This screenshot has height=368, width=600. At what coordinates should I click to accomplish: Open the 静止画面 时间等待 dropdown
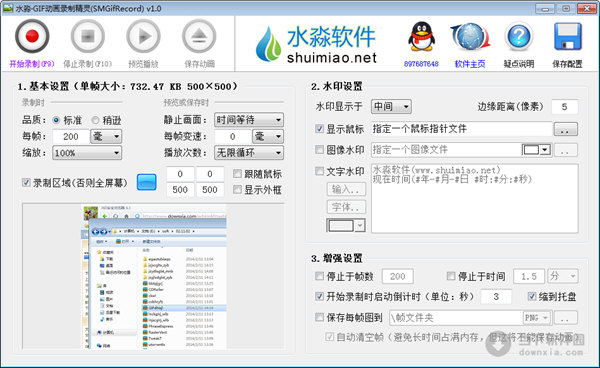(249, 120)
